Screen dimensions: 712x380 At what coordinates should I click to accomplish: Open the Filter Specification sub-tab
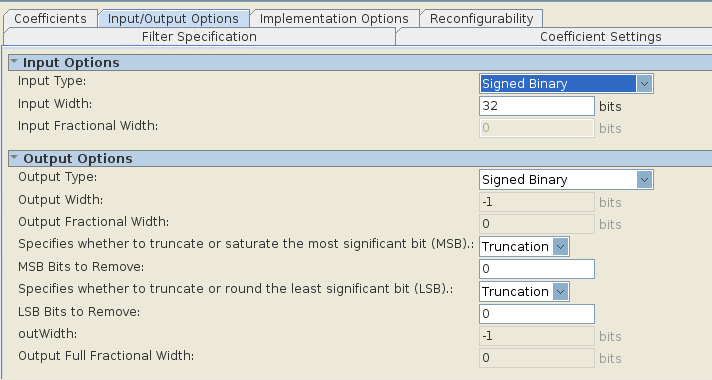pos(199,36)
